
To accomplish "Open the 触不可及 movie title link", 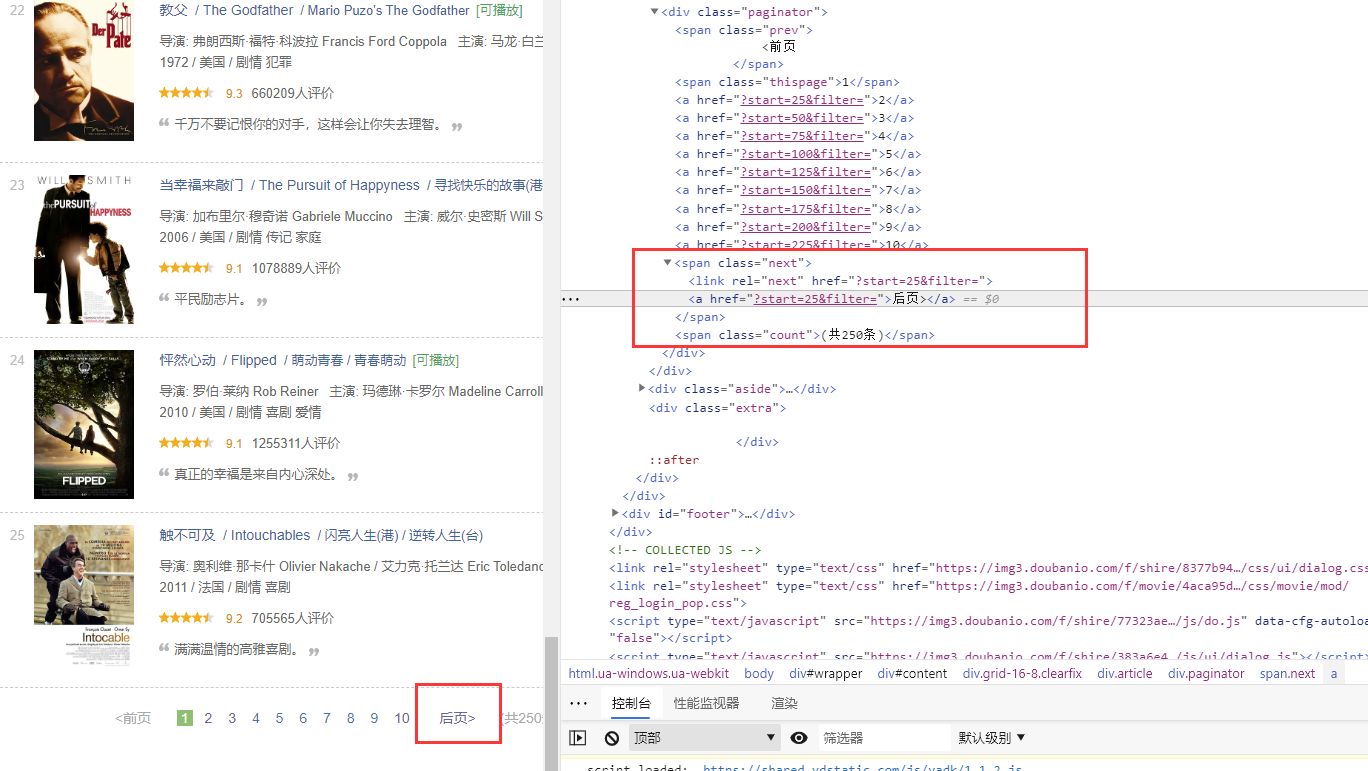I will tap(187, 535).
